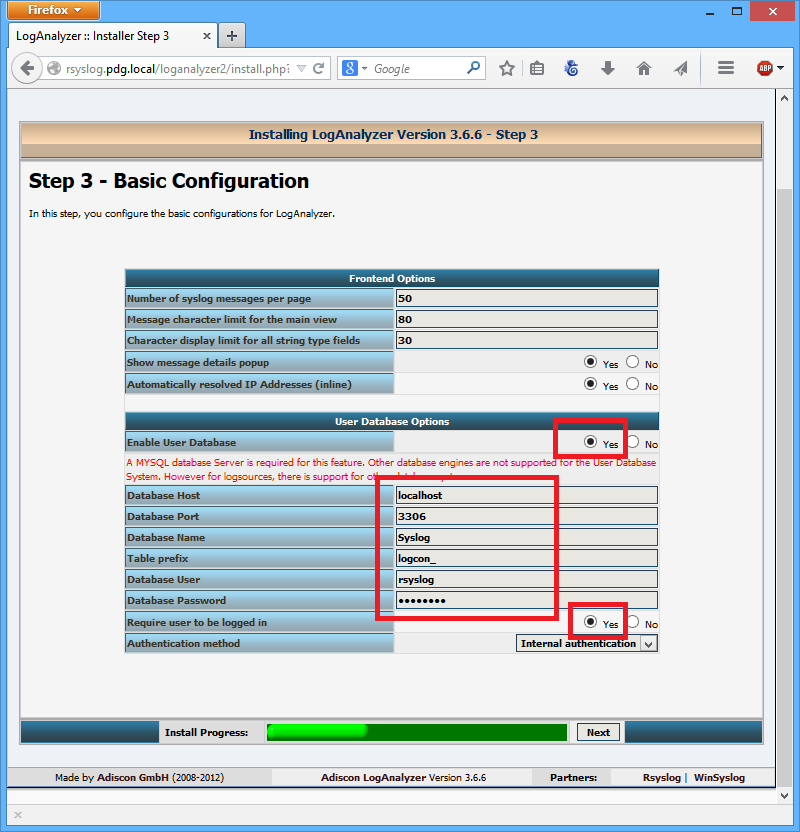Open the WinSyslog partner link

(719, 777)
